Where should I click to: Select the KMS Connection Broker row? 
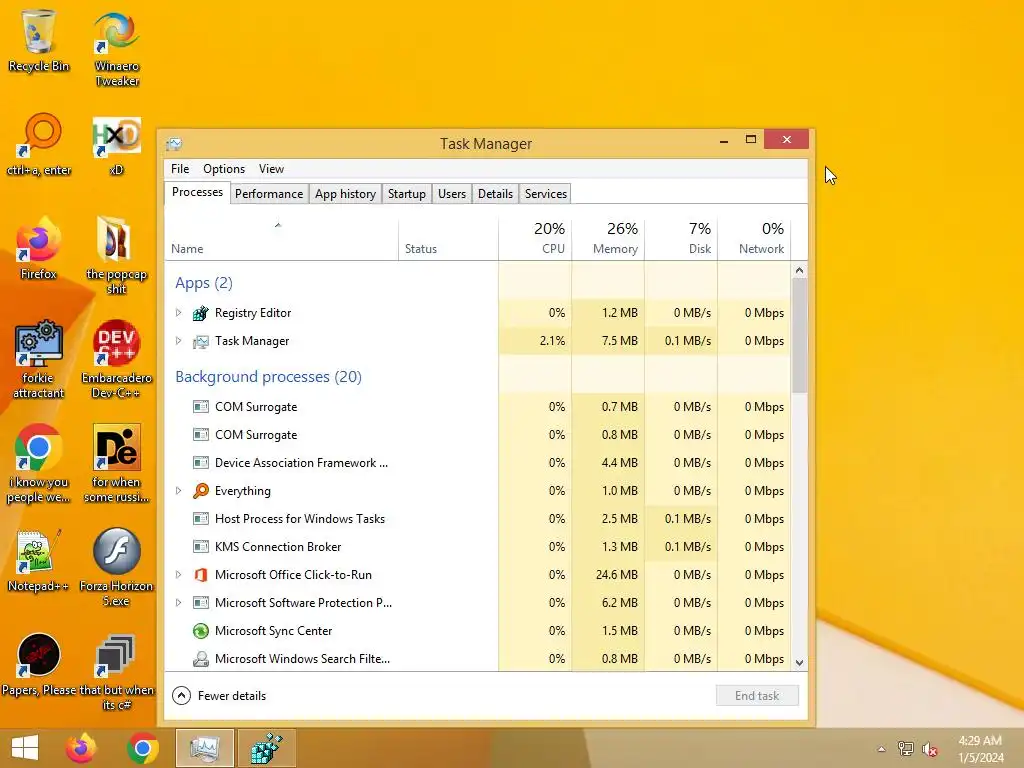click(x=477, y=547)
